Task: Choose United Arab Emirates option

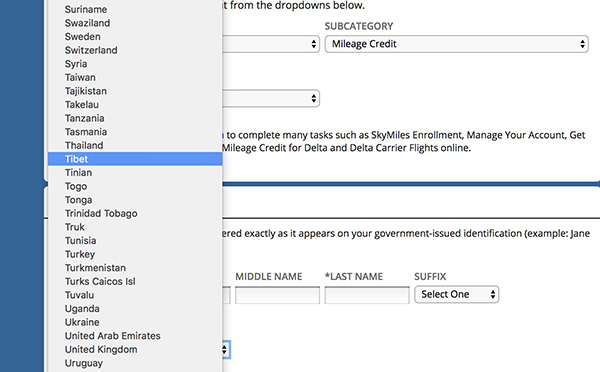Action: 135,336
